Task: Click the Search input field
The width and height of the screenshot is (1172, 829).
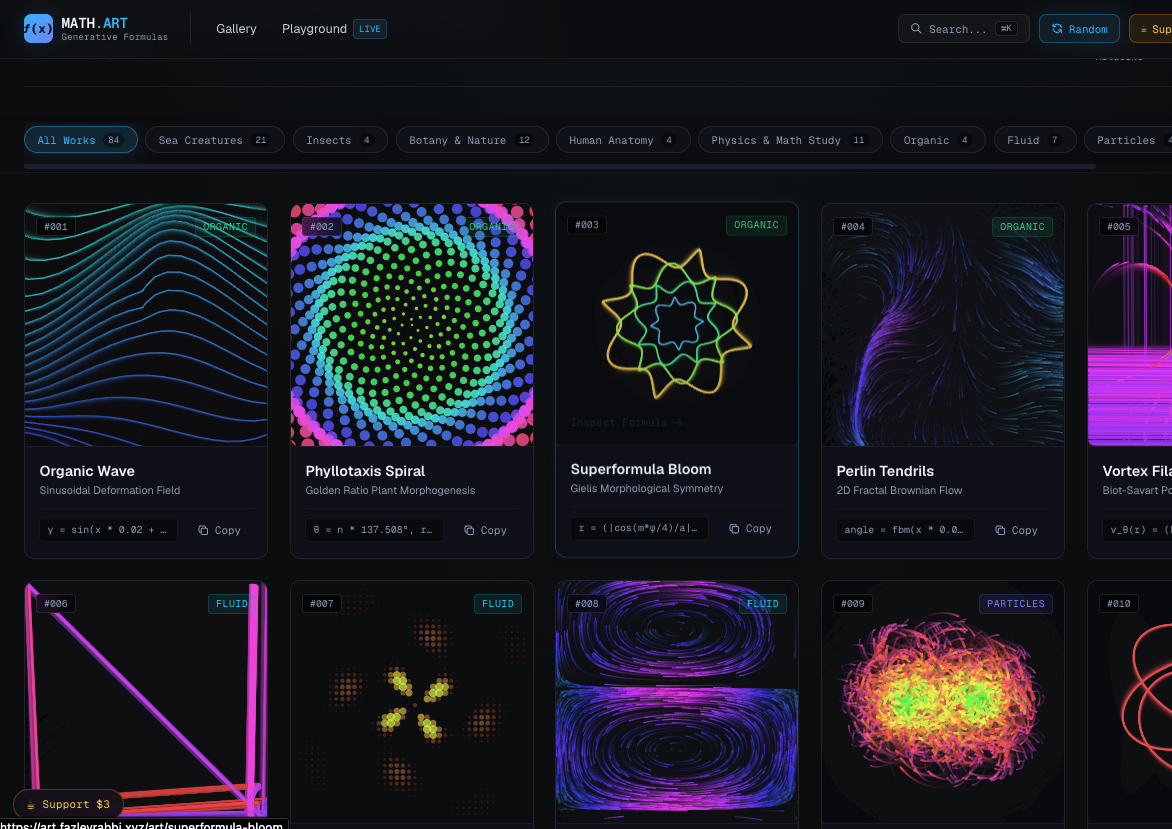Action: coord(963,28)
